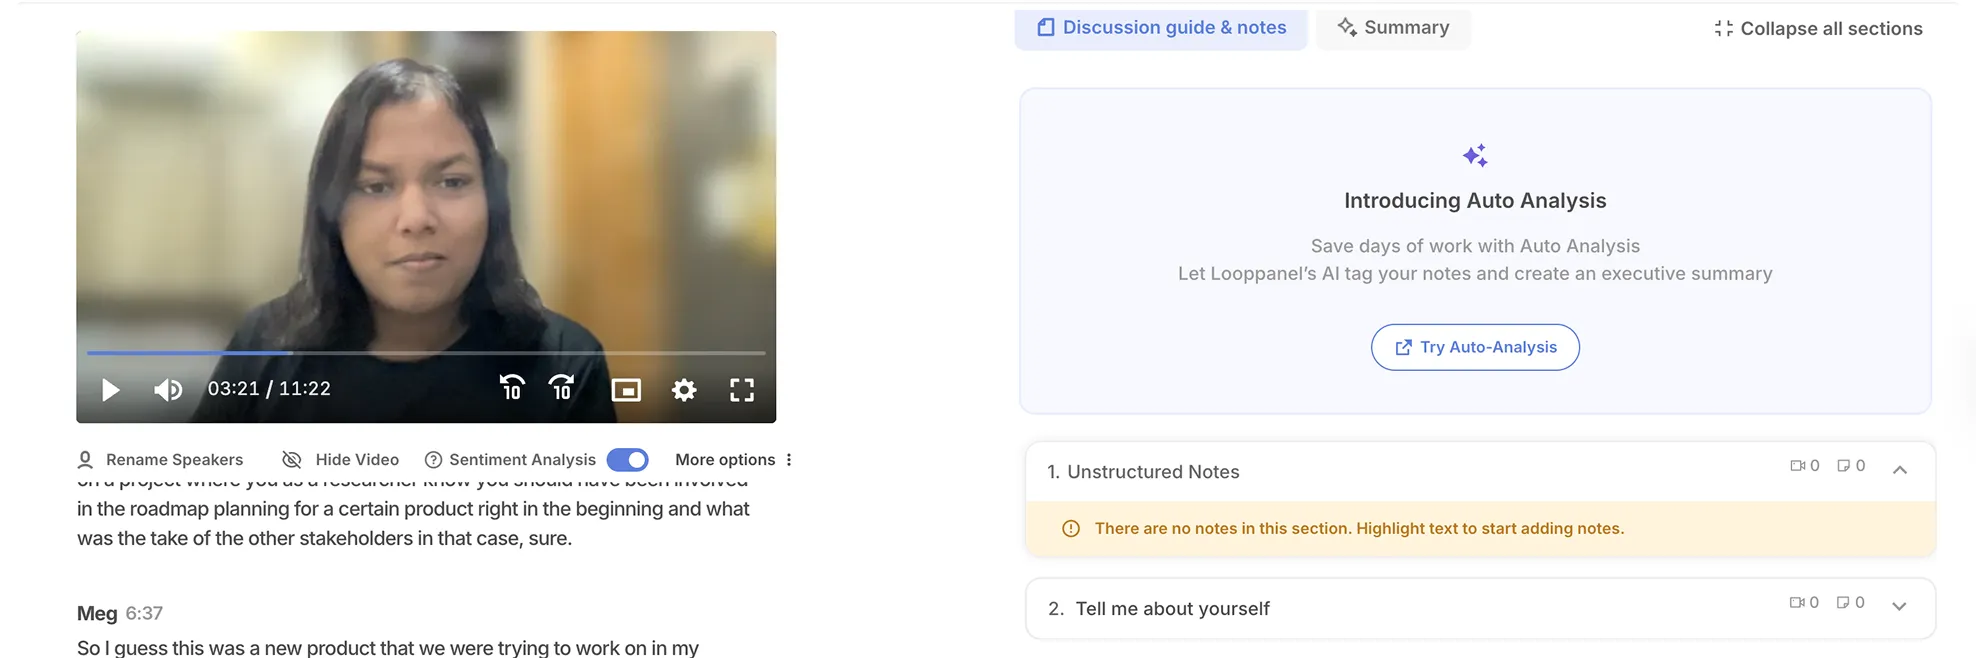Click the Meg speaker name
This screenshot has height=659, width=1976.
point(97,613)
